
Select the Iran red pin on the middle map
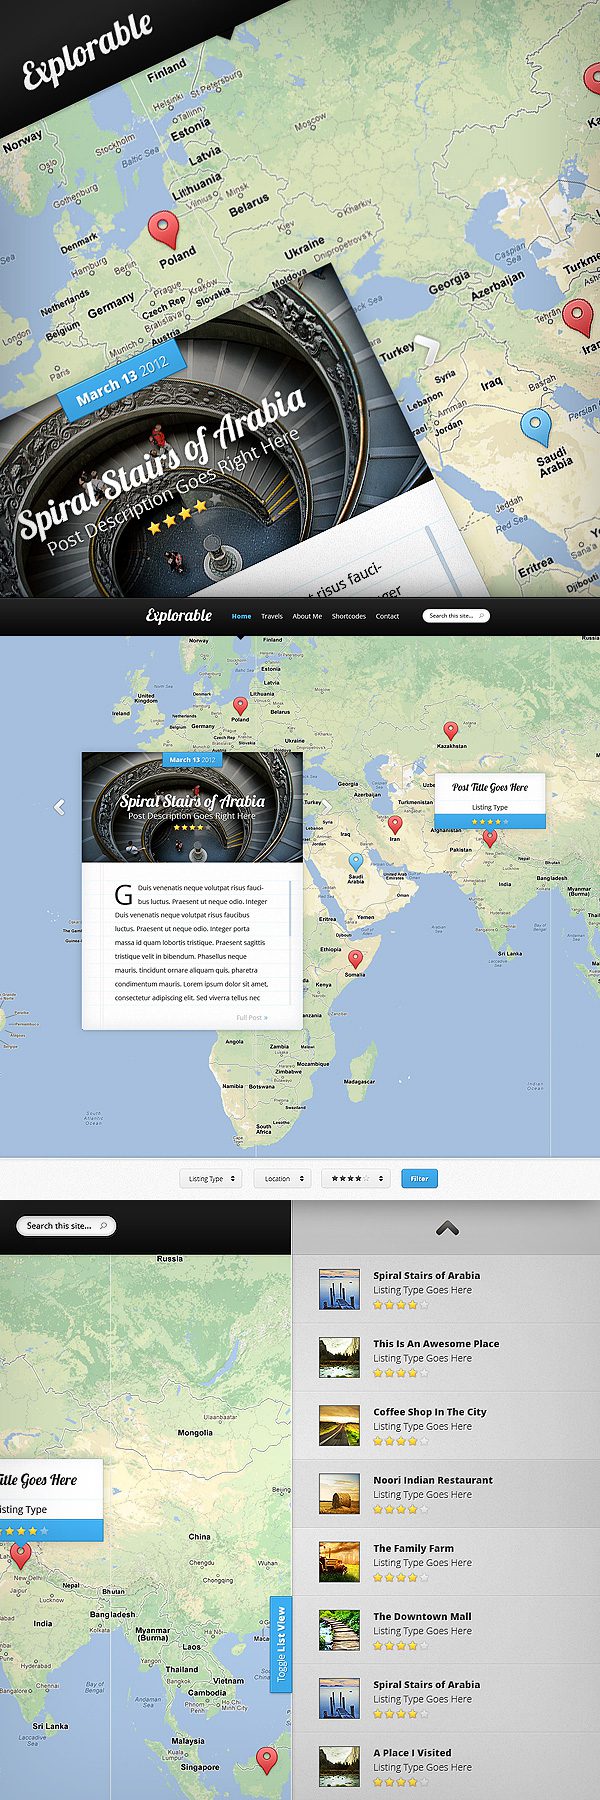pyautogui.click(x=395, y=825)
